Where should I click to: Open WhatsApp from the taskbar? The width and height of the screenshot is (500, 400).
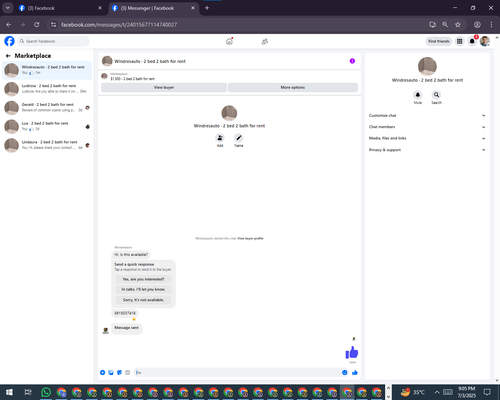[46, 392]
